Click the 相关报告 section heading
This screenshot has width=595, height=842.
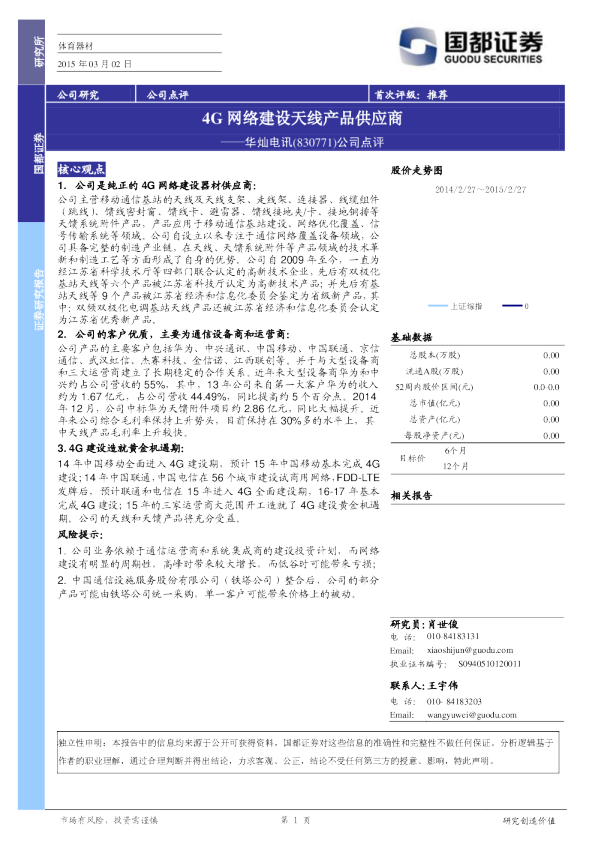coord(411,496)
